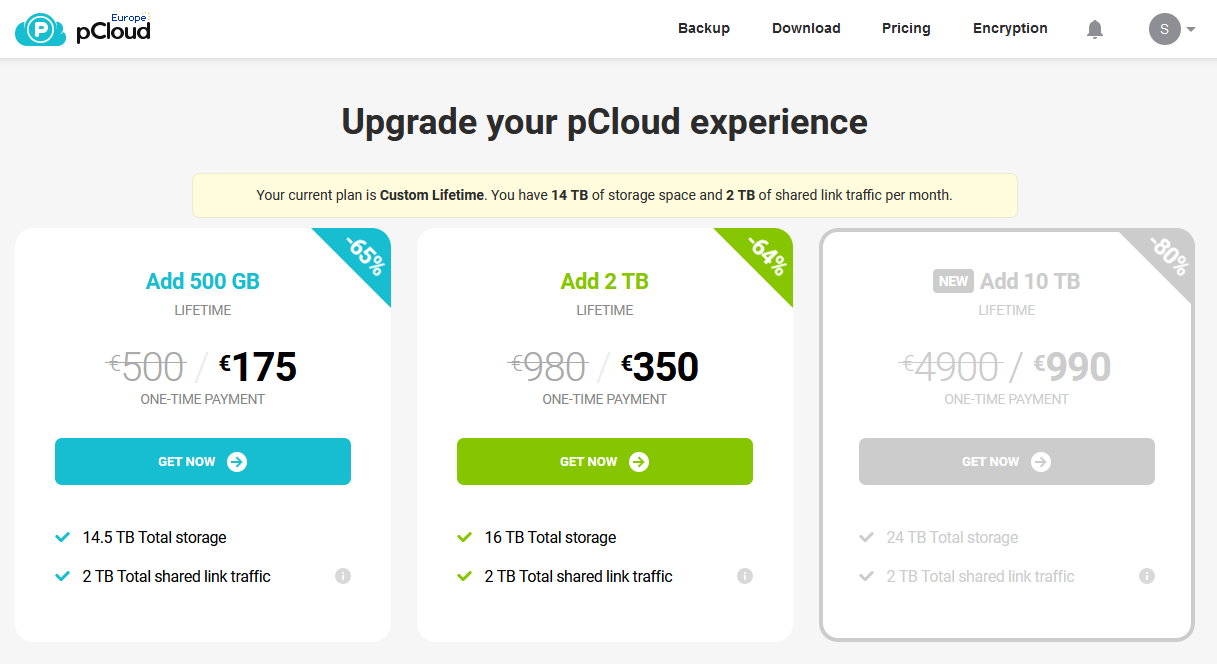Expand the account dropdown arrow
The image size is (1217, 664).
pos(1191,30)
